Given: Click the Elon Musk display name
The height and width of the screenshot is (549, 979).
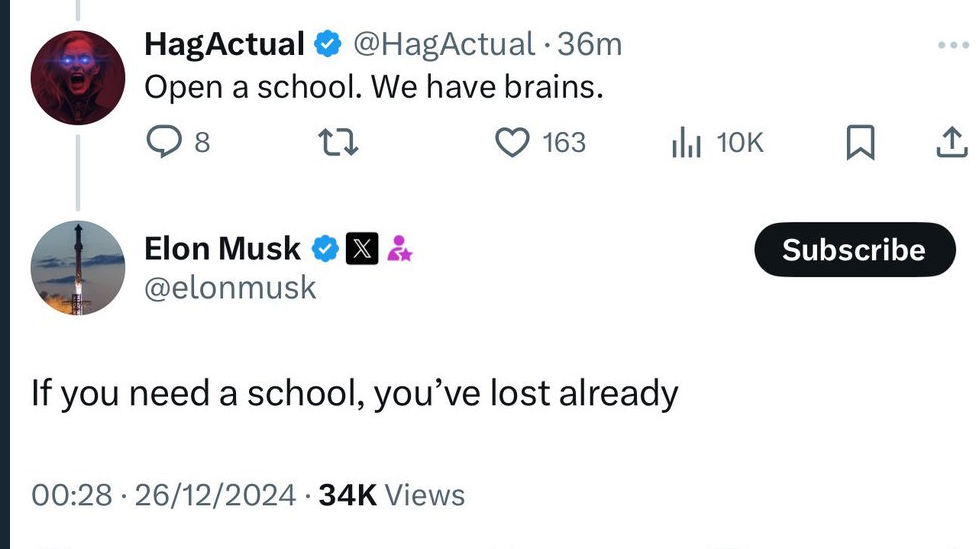Looking at the screenshot, I should click(222, 248).
